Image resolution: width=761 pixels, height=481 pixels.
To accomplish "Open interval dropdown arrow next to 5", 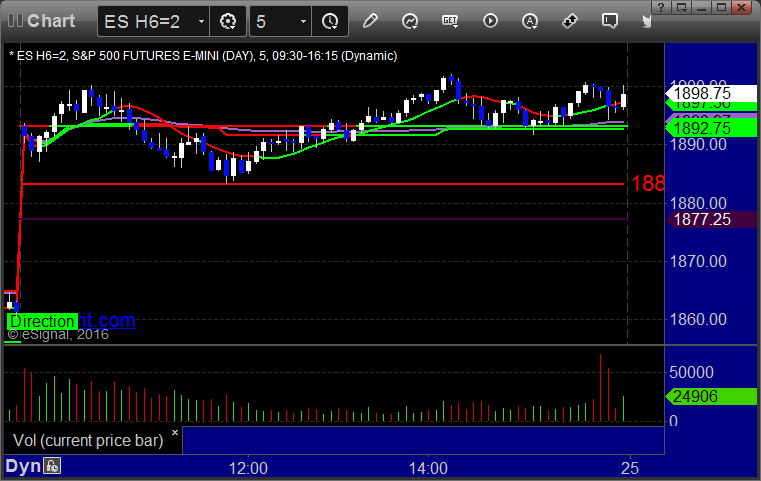I will [303, 21].
